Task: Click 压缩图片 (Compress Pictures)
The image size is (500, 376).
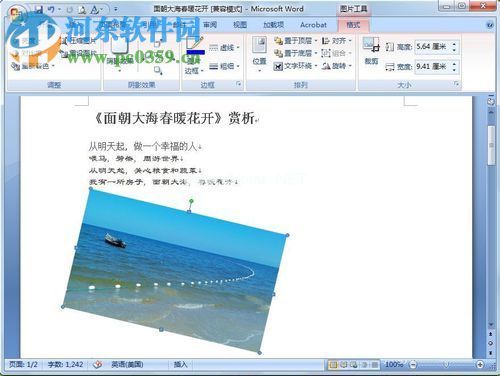Action: click(79, 41)
